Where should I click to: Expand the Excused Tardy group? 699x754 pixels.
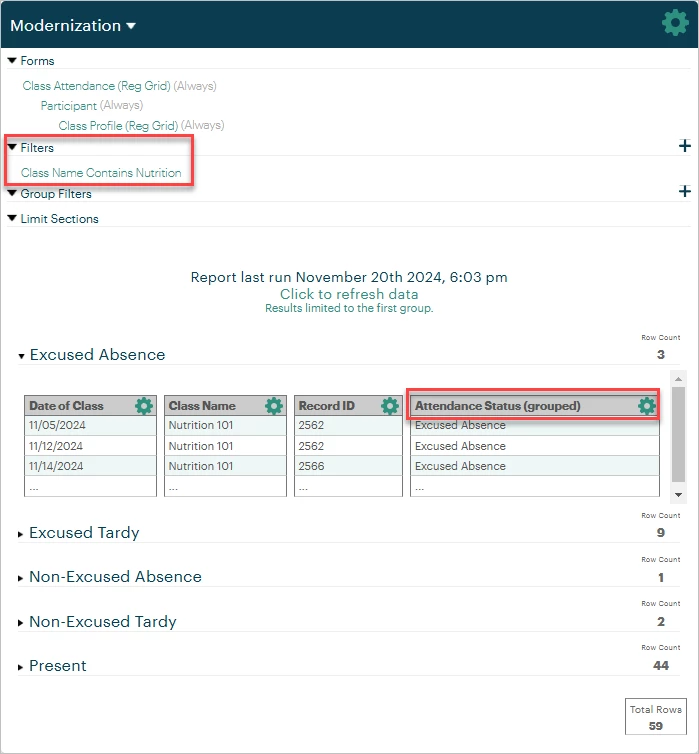pos(21,534)
